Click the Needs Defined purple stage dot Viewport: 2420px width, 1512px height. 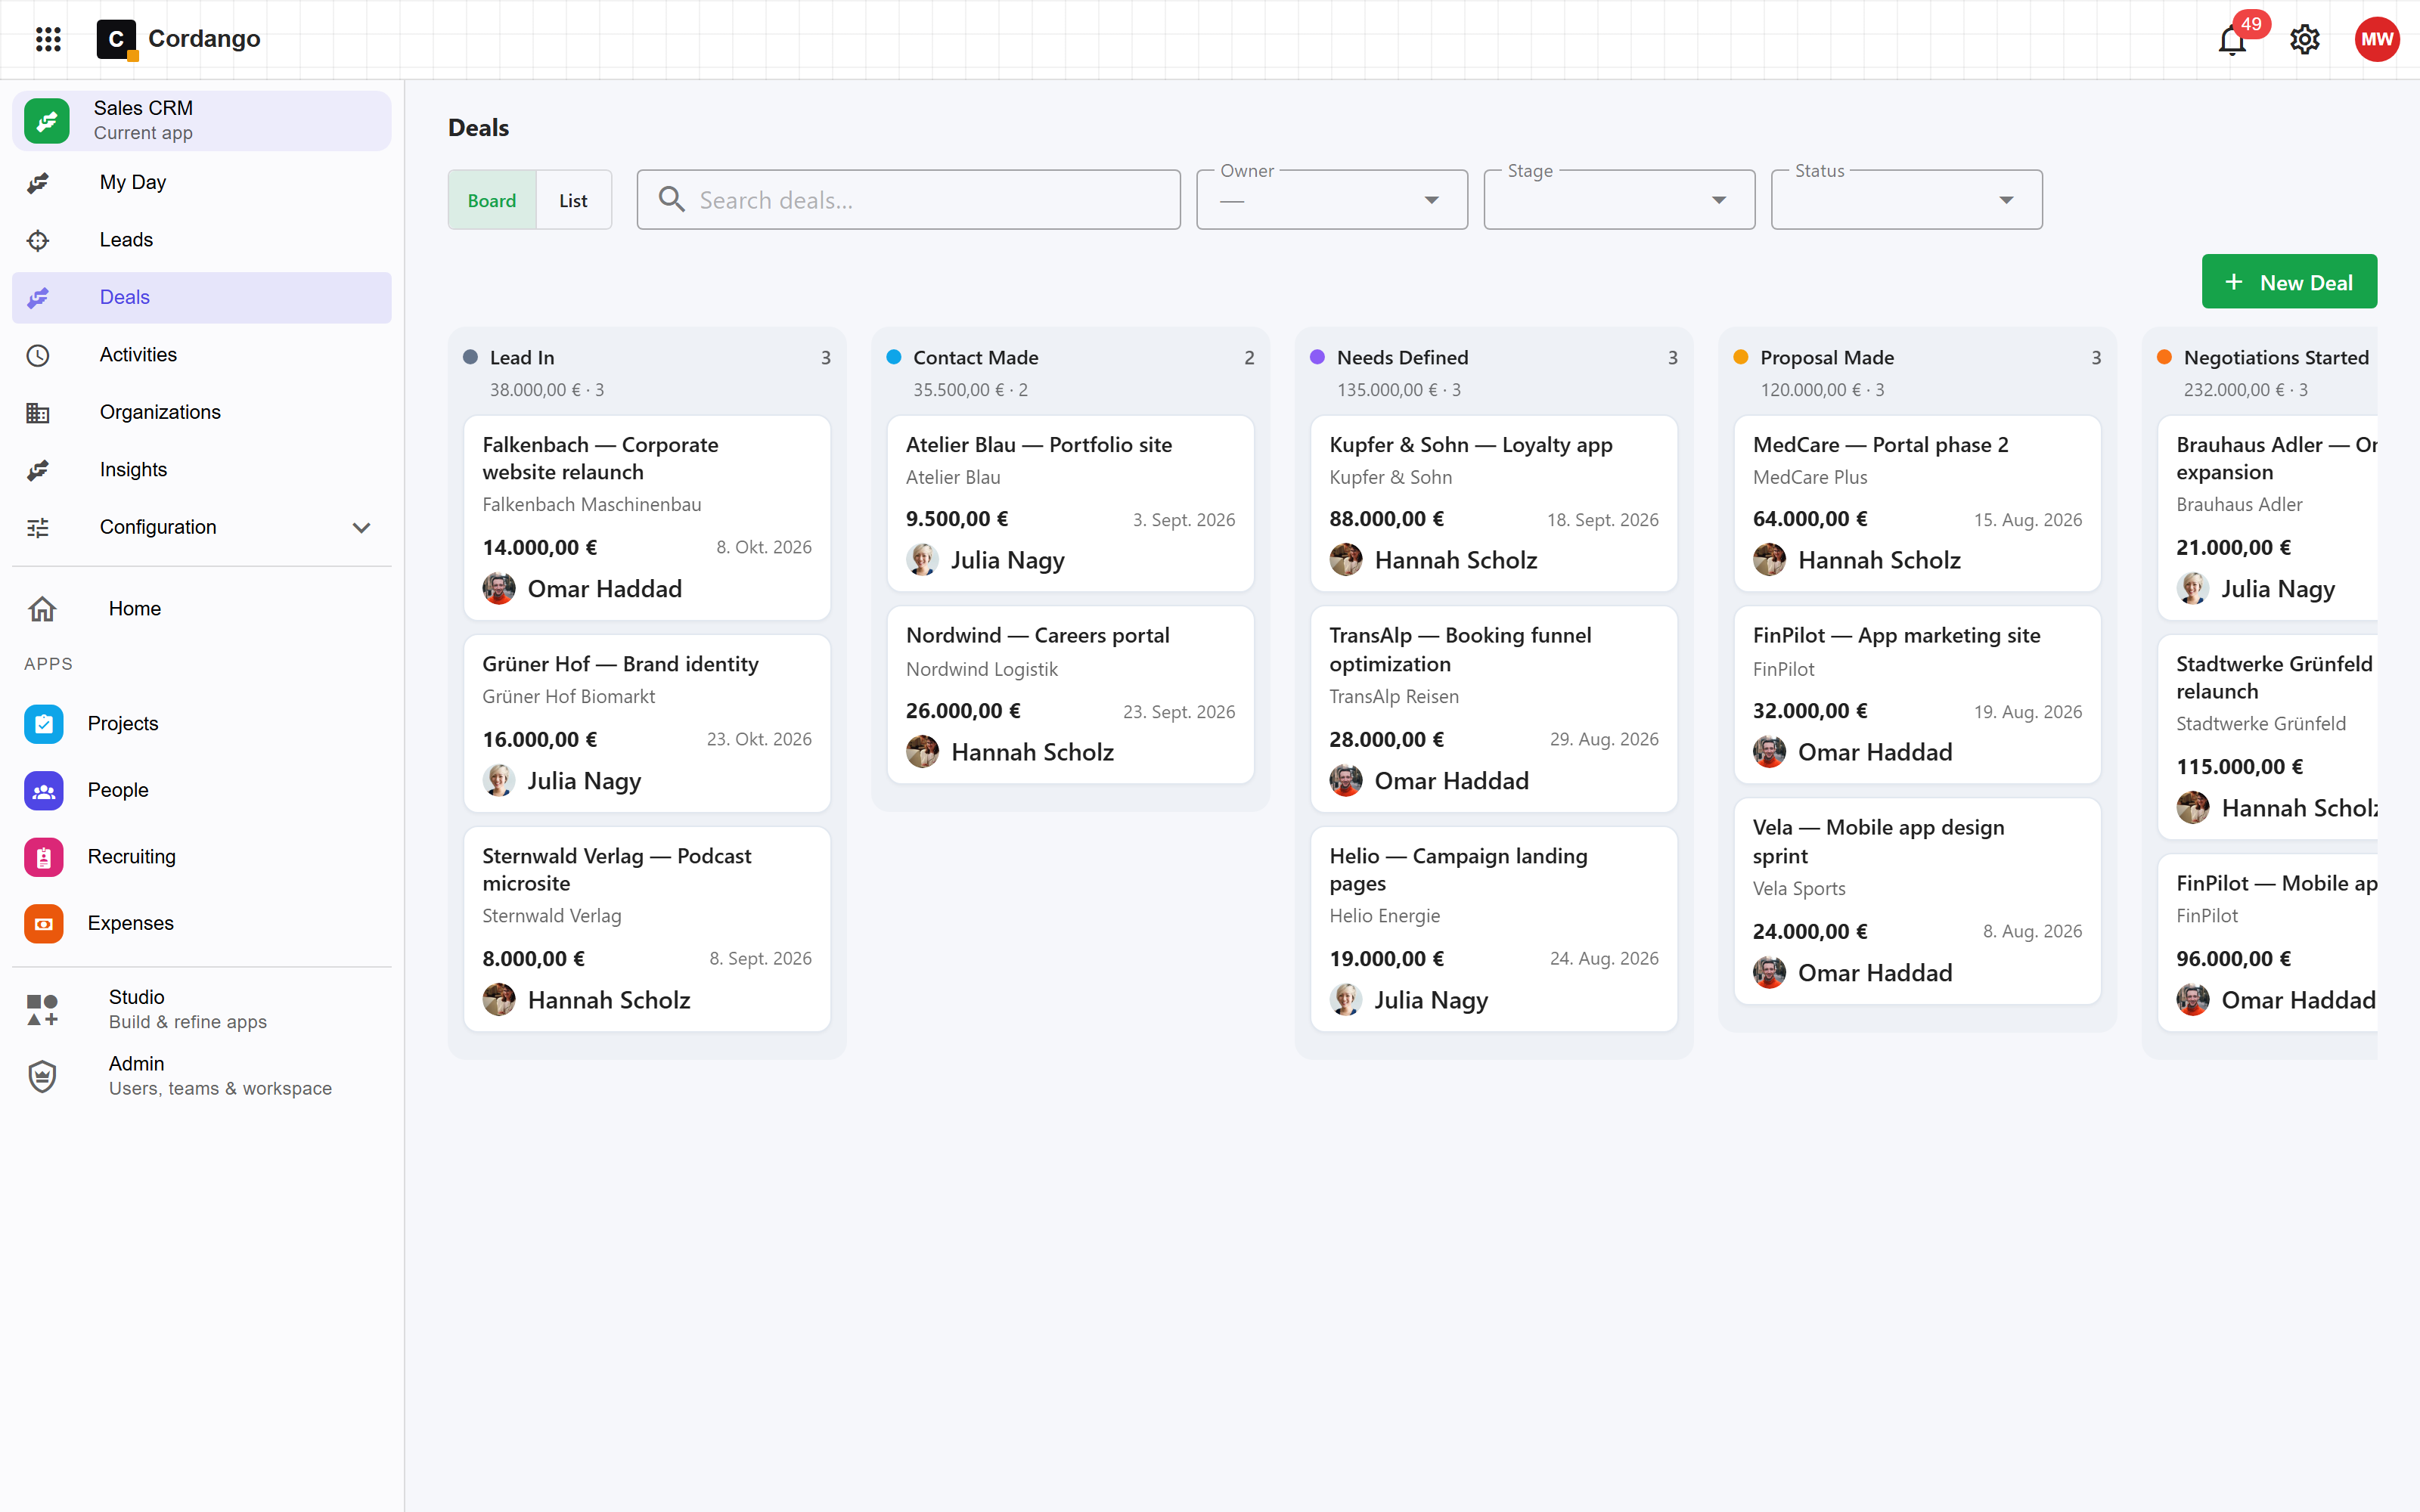click(1317, 357)
